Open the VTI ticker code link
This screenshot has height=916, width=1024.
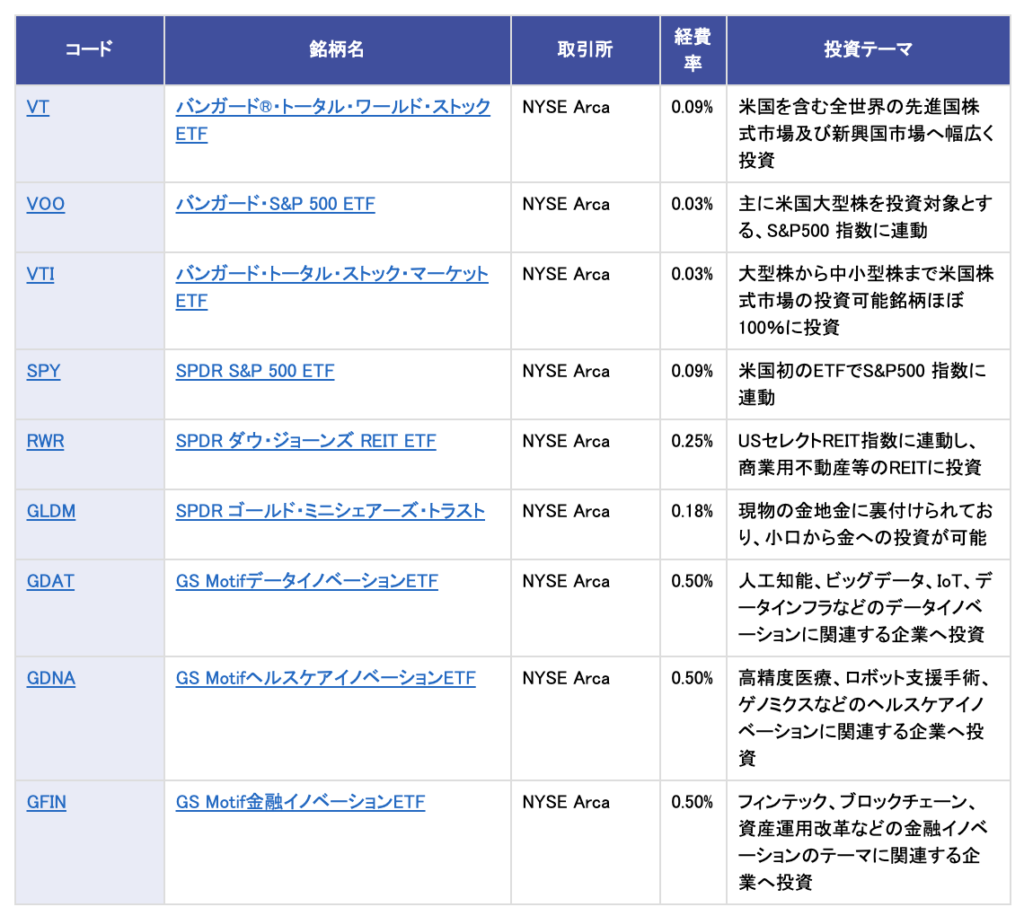click(x=40, y=274)
